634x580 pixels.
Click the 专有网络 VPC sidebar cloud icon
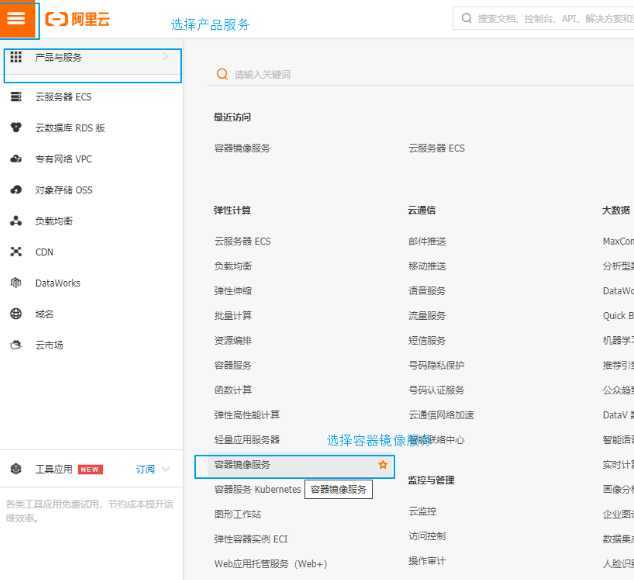click(16, 159)
